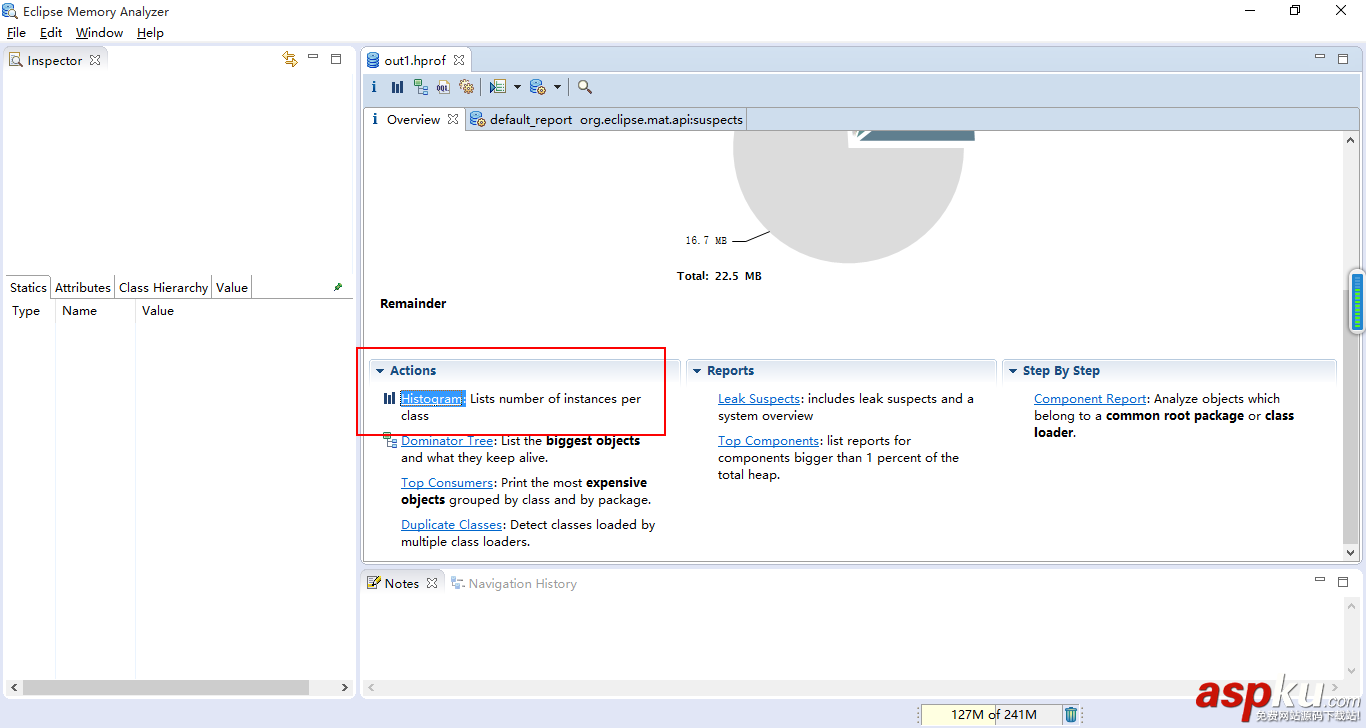Collapse the Step By Step section
The image size is (1366, 728).
click(x=1012, y=371)
